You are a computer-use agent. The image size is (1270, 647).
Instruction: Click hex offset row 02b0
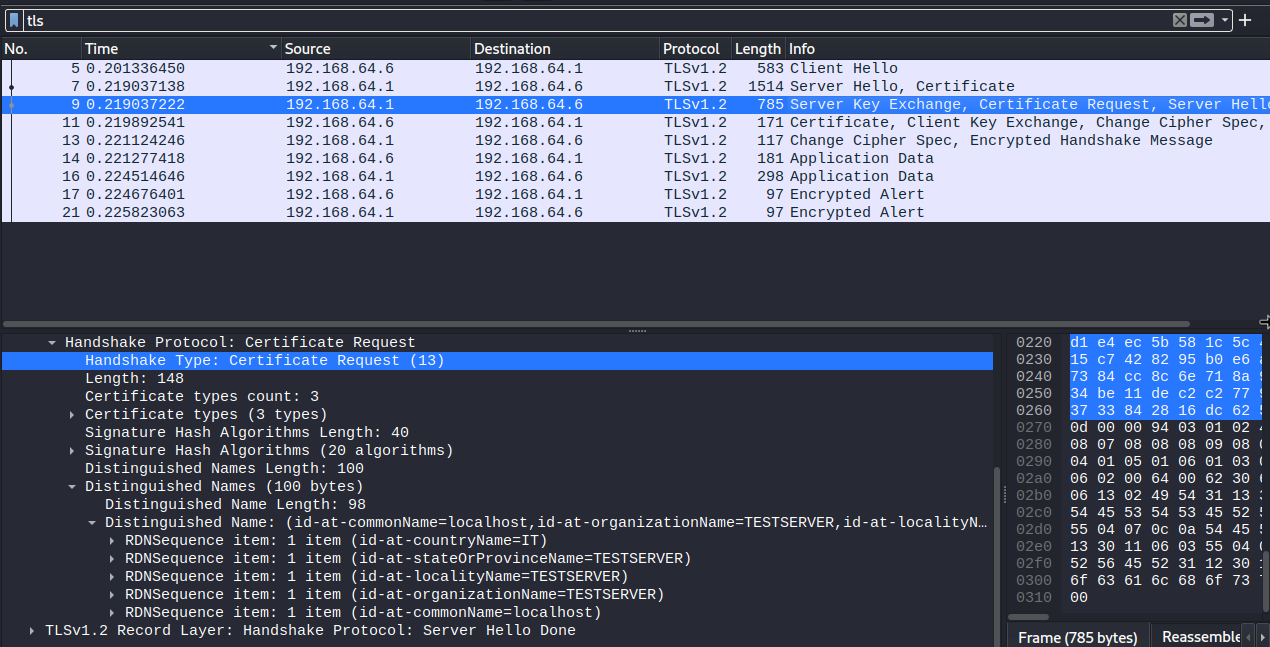[1033, 495]
